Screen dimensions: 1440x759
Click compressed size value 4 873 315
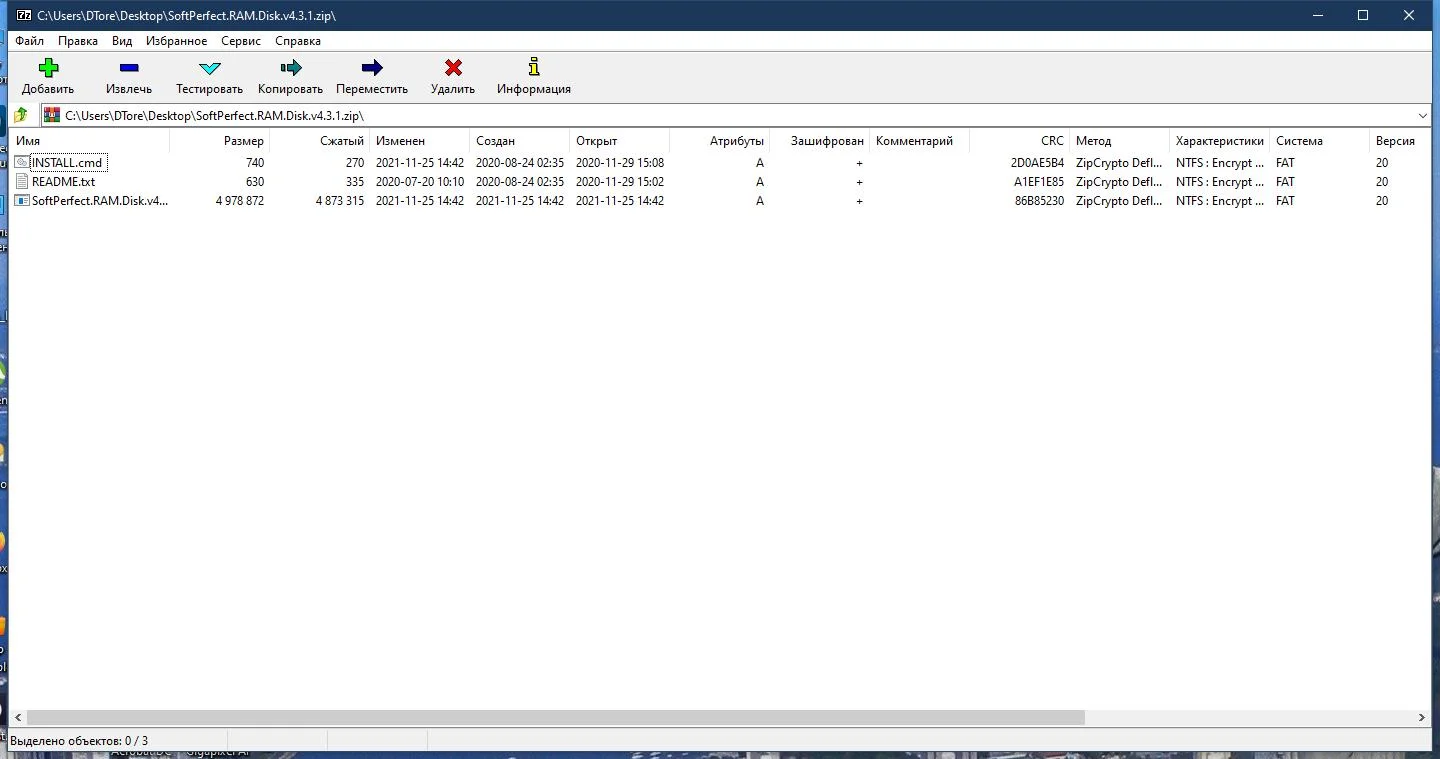pos(339,201)
